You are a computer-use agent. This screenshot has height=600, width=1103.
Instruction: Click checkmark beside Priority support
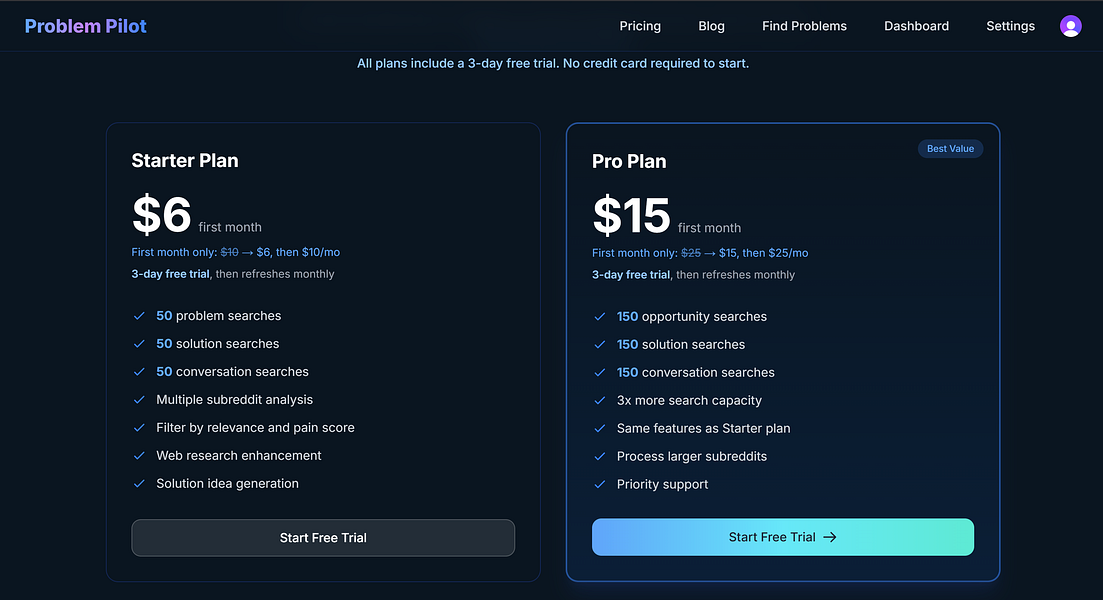point(600,485)
